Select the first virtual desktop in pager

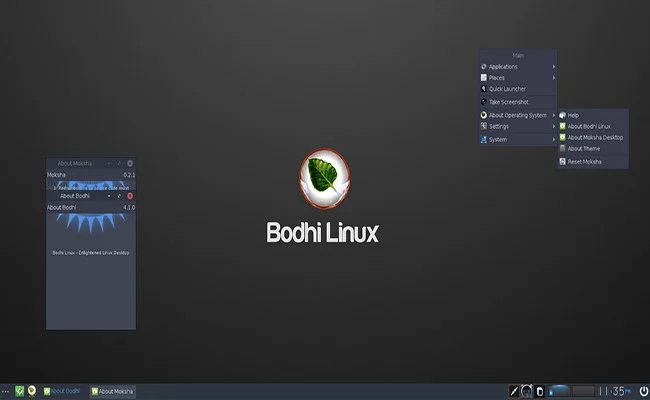tap(560, 391)
